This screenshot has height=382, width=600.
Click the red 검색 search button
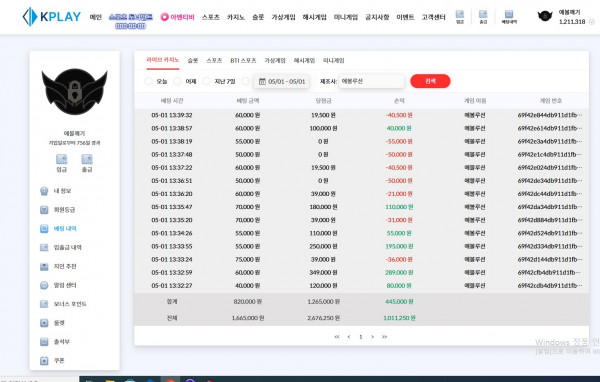[x=430, y=81]
